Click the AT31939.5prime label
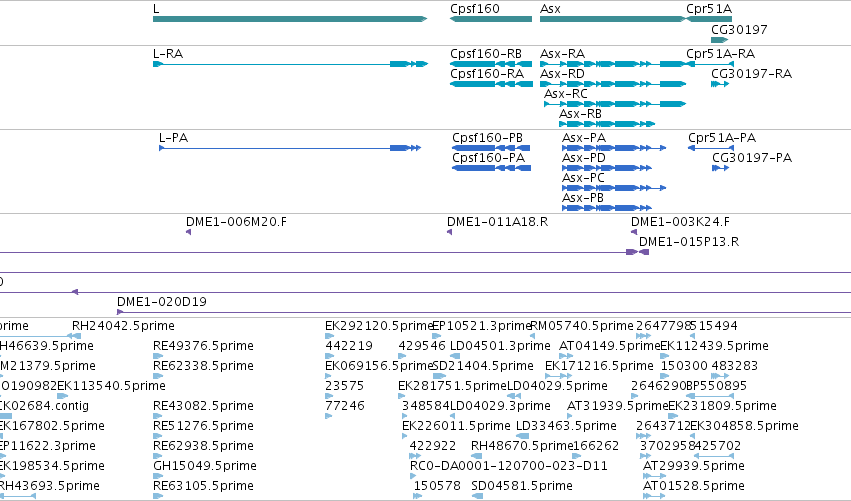Viewport: 851px width, 501px height. (618, 406)
